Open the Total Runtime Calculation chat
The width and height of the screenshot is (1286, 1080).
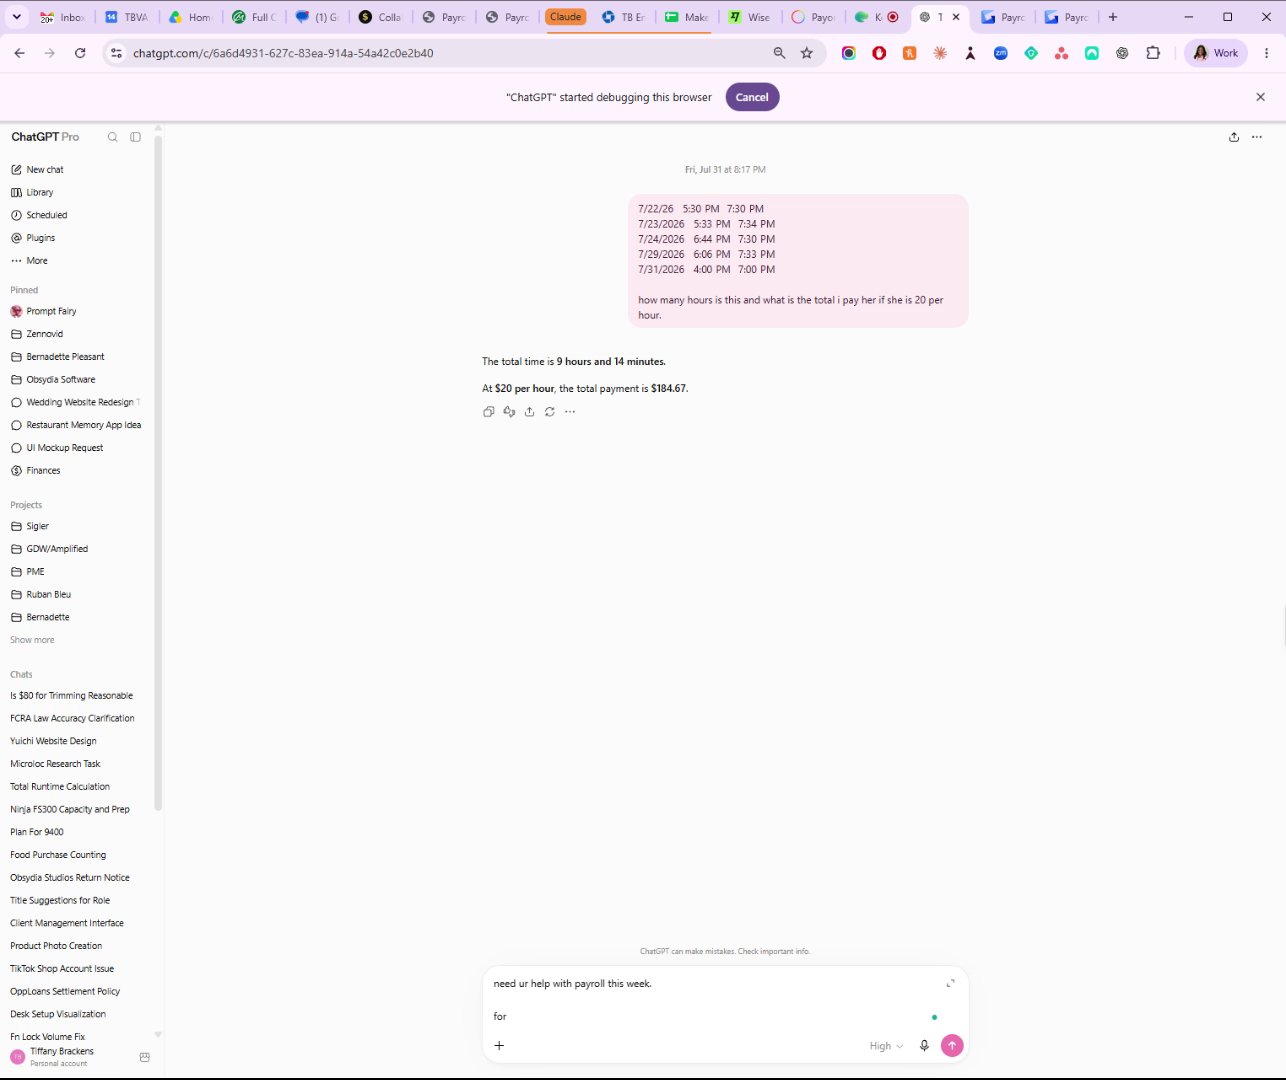point(60,787)
